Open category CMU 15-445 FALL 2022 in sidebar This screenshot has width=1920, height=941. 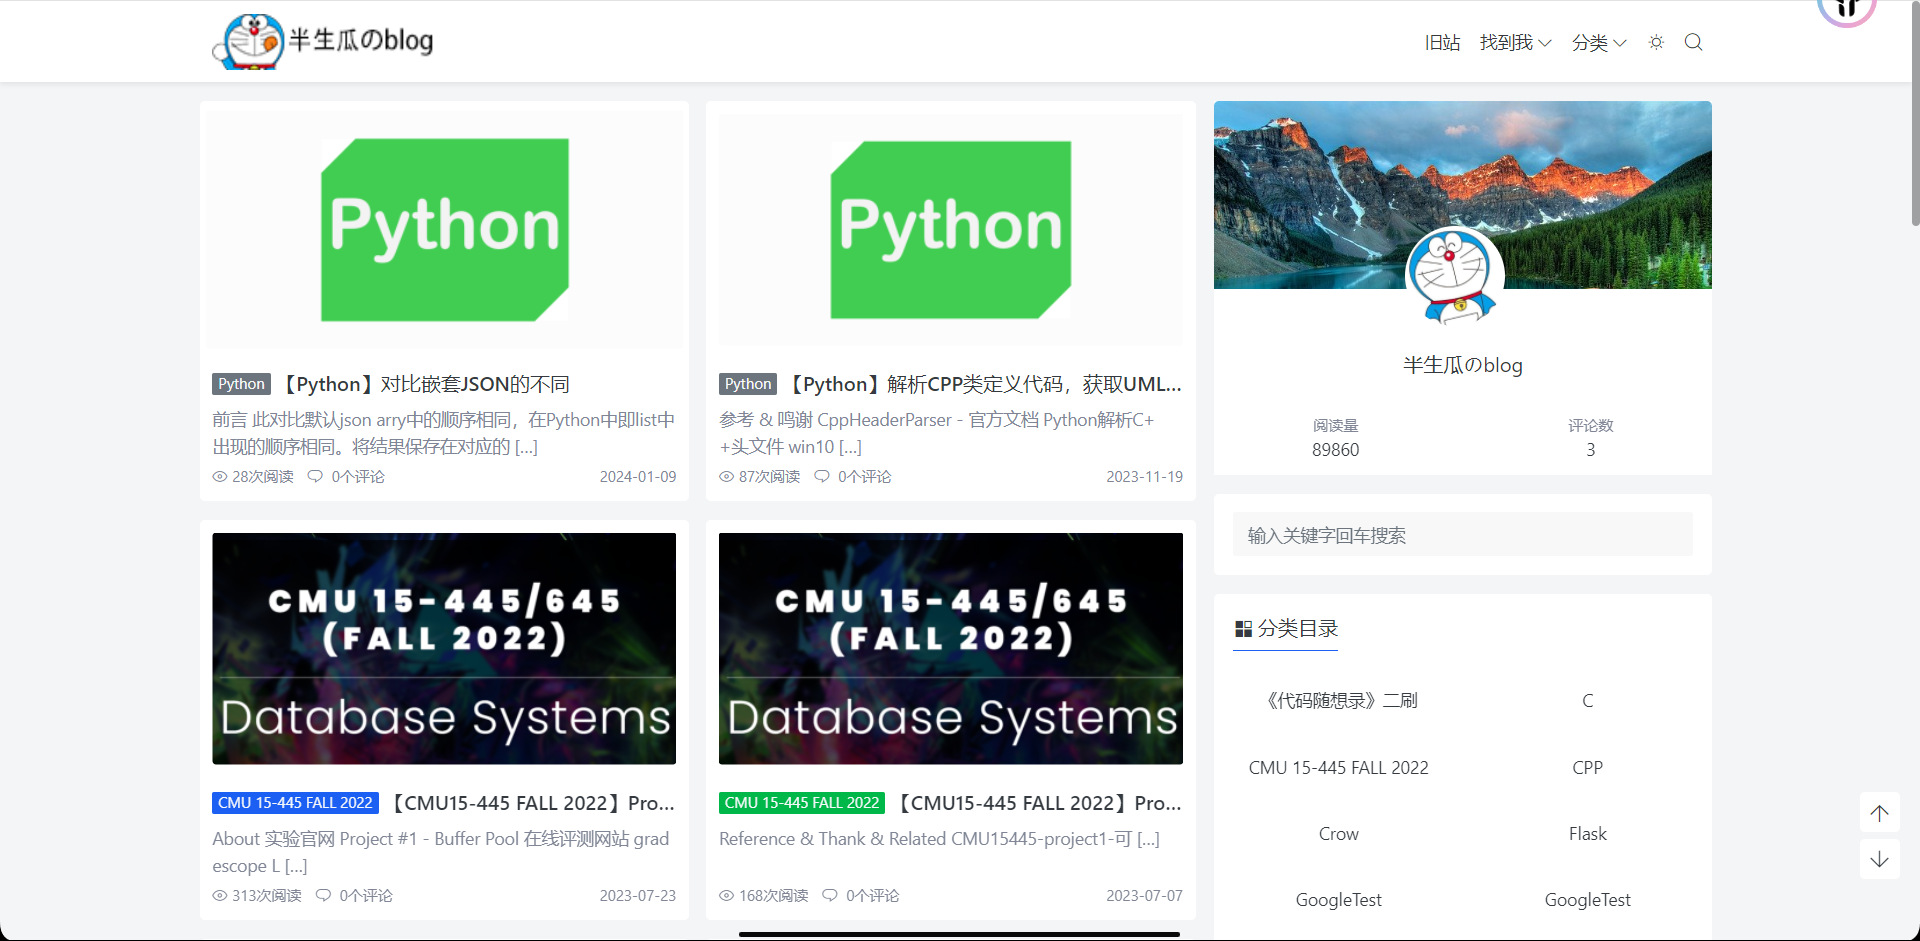click(1338, 768)
